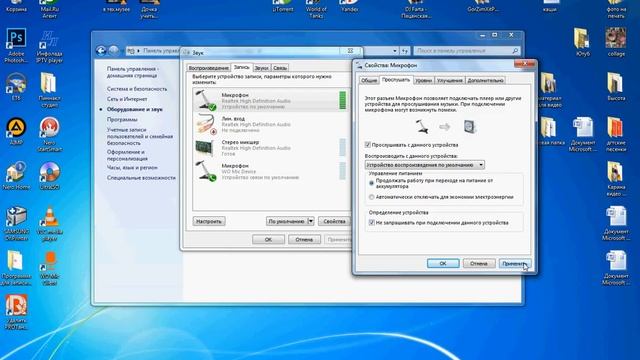Image resolution: width=640 pixels, height=360 pixels.
Task: Select the WO Mic Device Микрофон row
Action: (270, 171)
